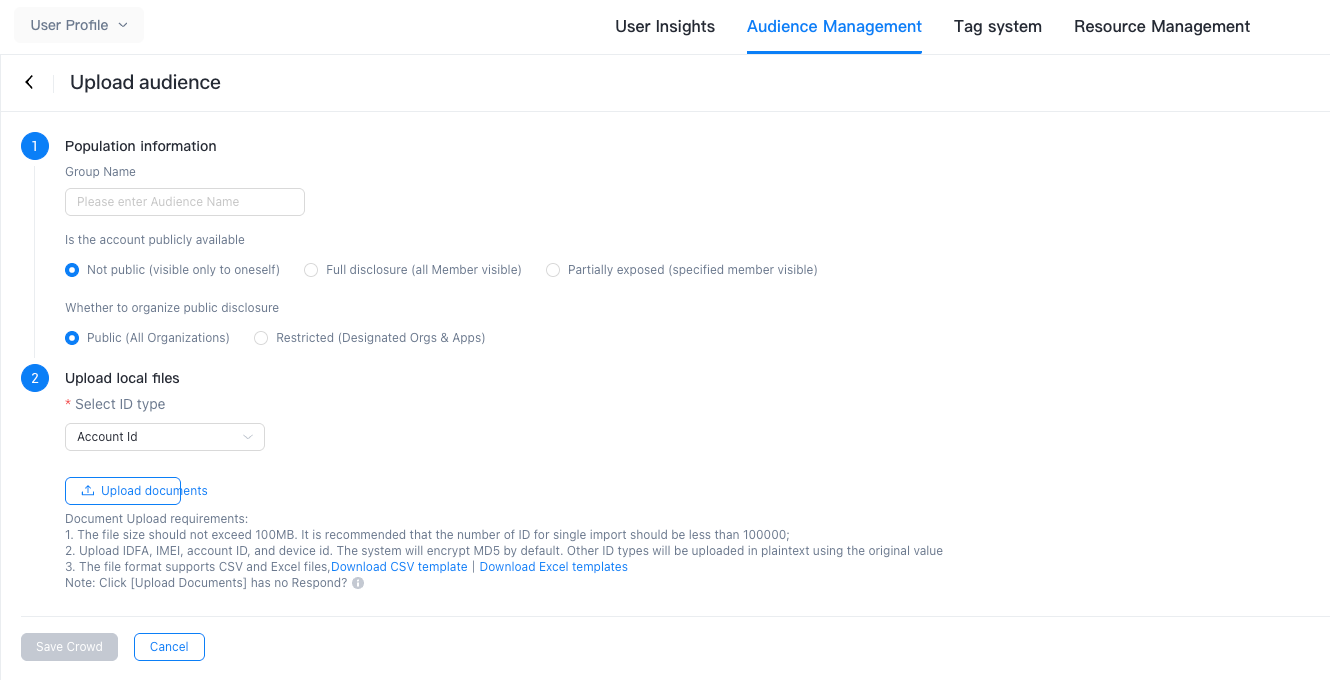Switch to User Insights tab
This screenshot has width=1330, height=680.
point(665,27)
